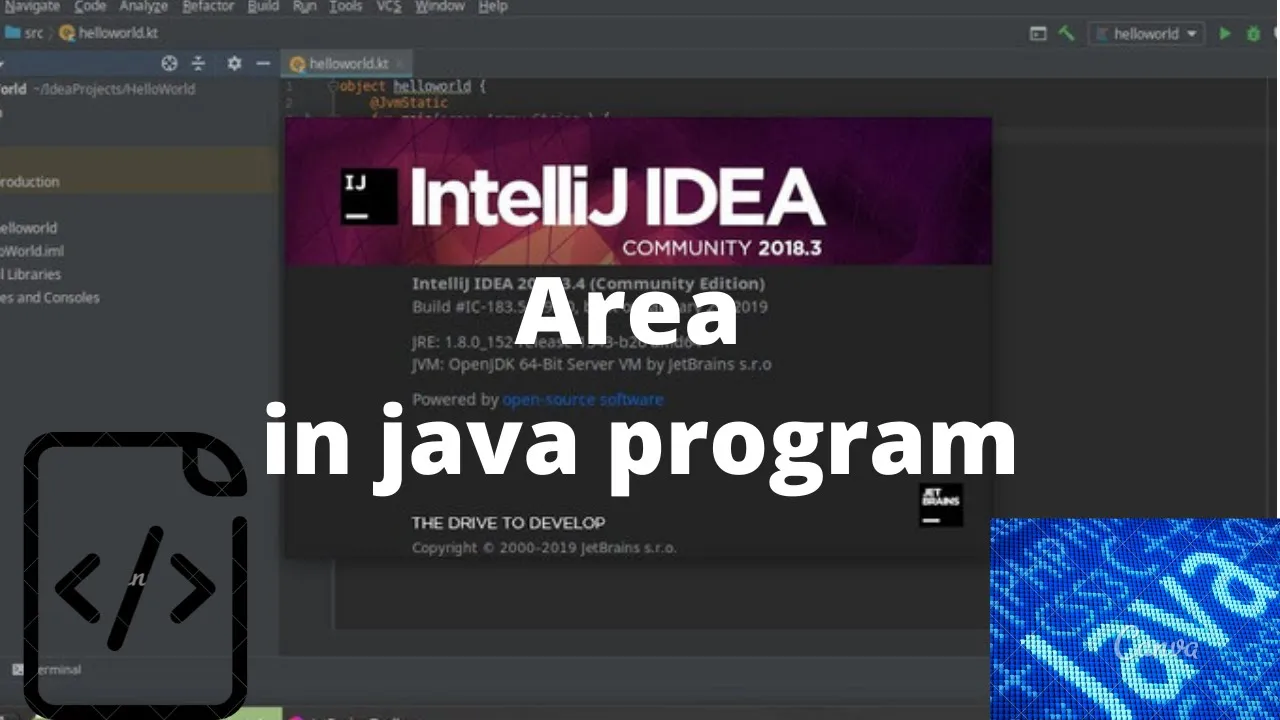Image resolution: width=1280 pixels, height=720 pixels.
Task: Toggle code folding arrow beside object helloworld
Action: 333,87
